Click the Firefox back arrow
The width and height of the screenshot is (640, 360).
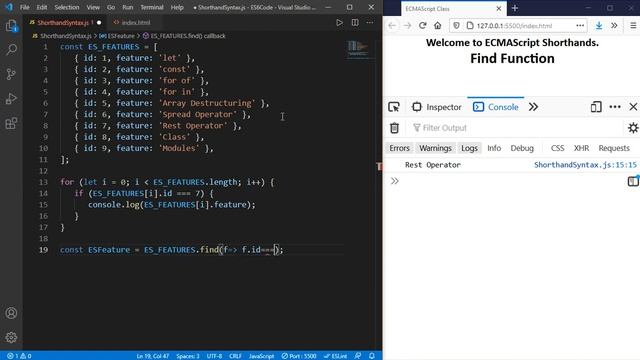click(392, 25)
